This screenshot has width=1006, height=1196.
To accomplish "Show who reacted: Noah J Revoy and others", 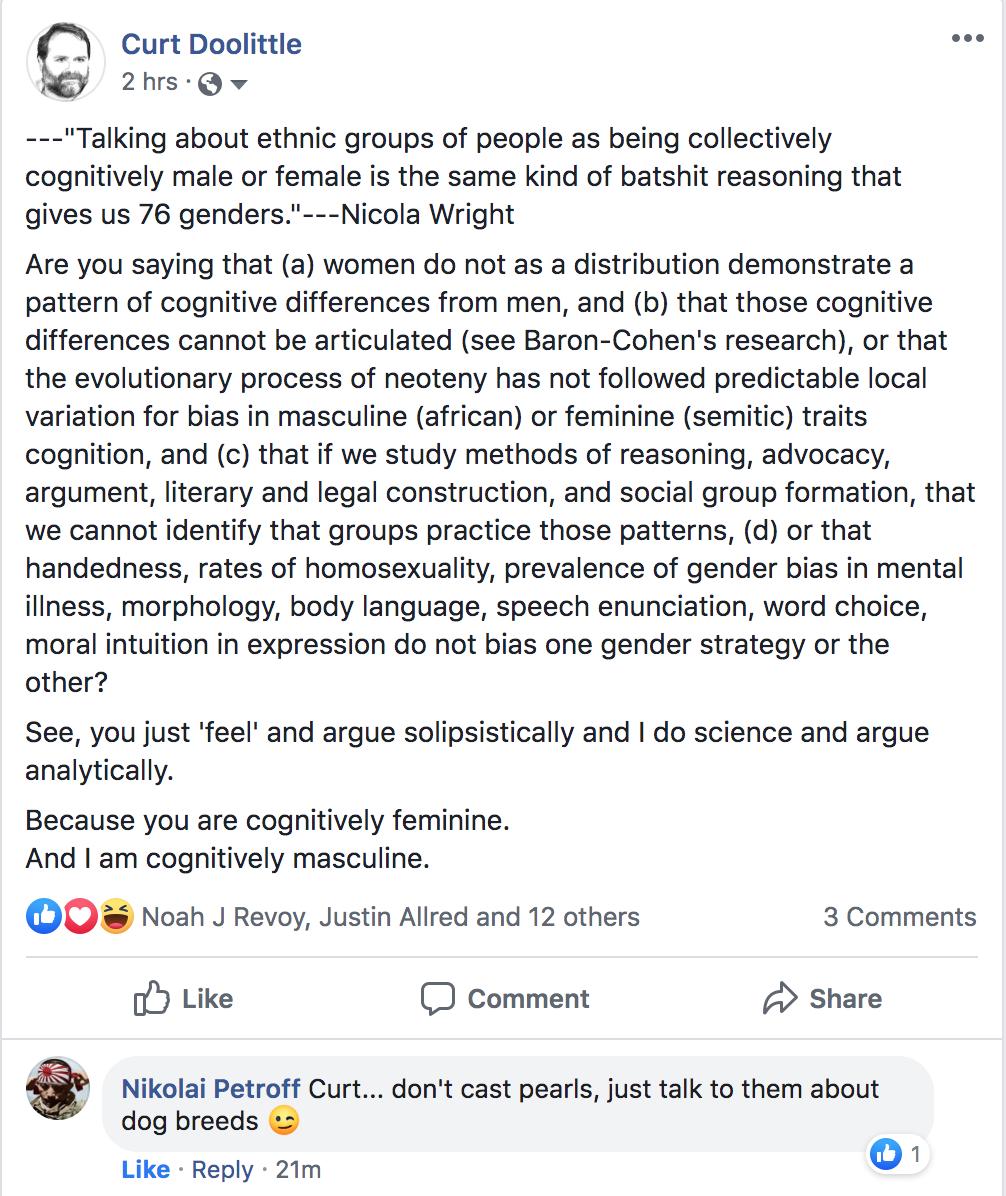I will [x=390, y=917].
